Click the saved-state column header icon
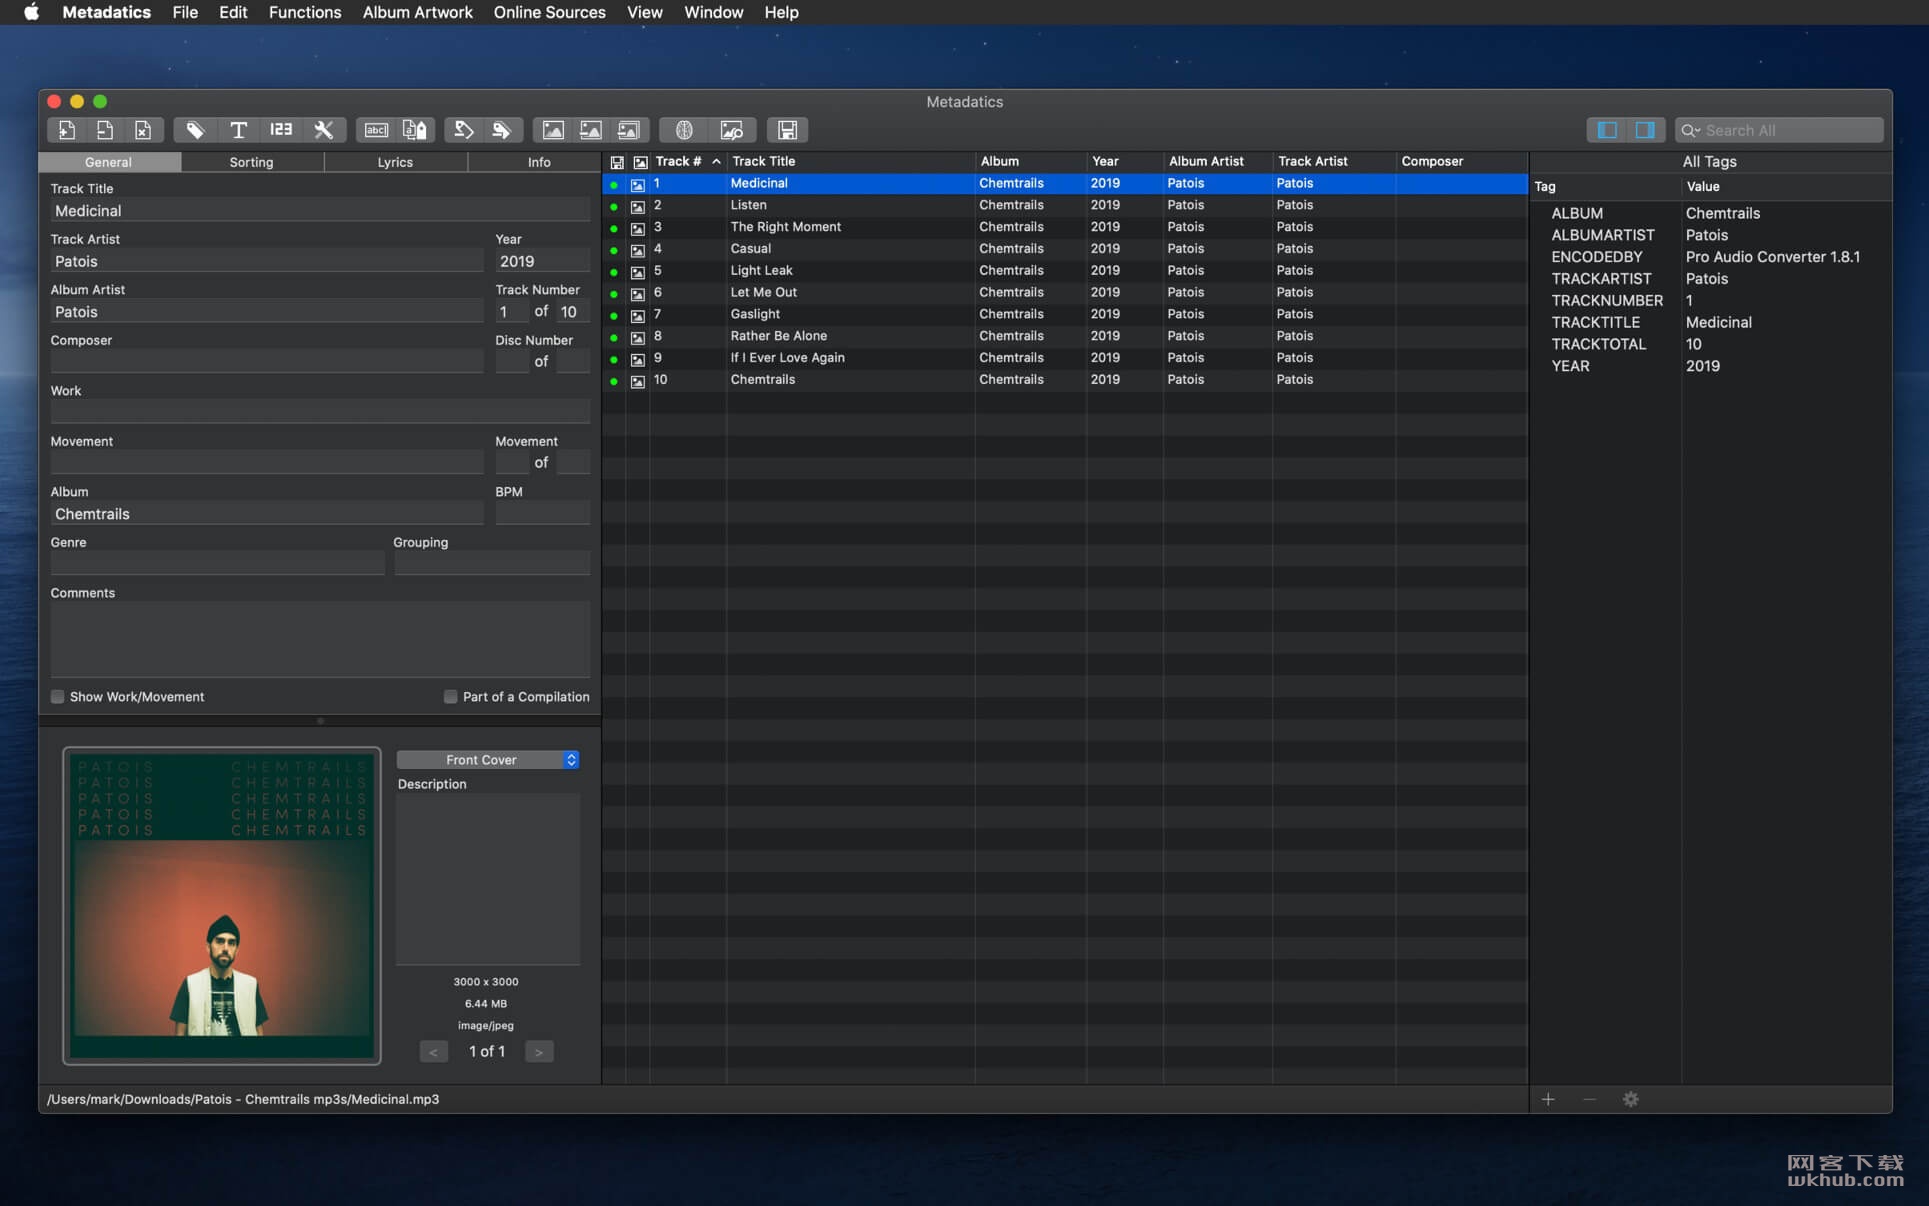 pyautogui.click(x=617, y=162)
